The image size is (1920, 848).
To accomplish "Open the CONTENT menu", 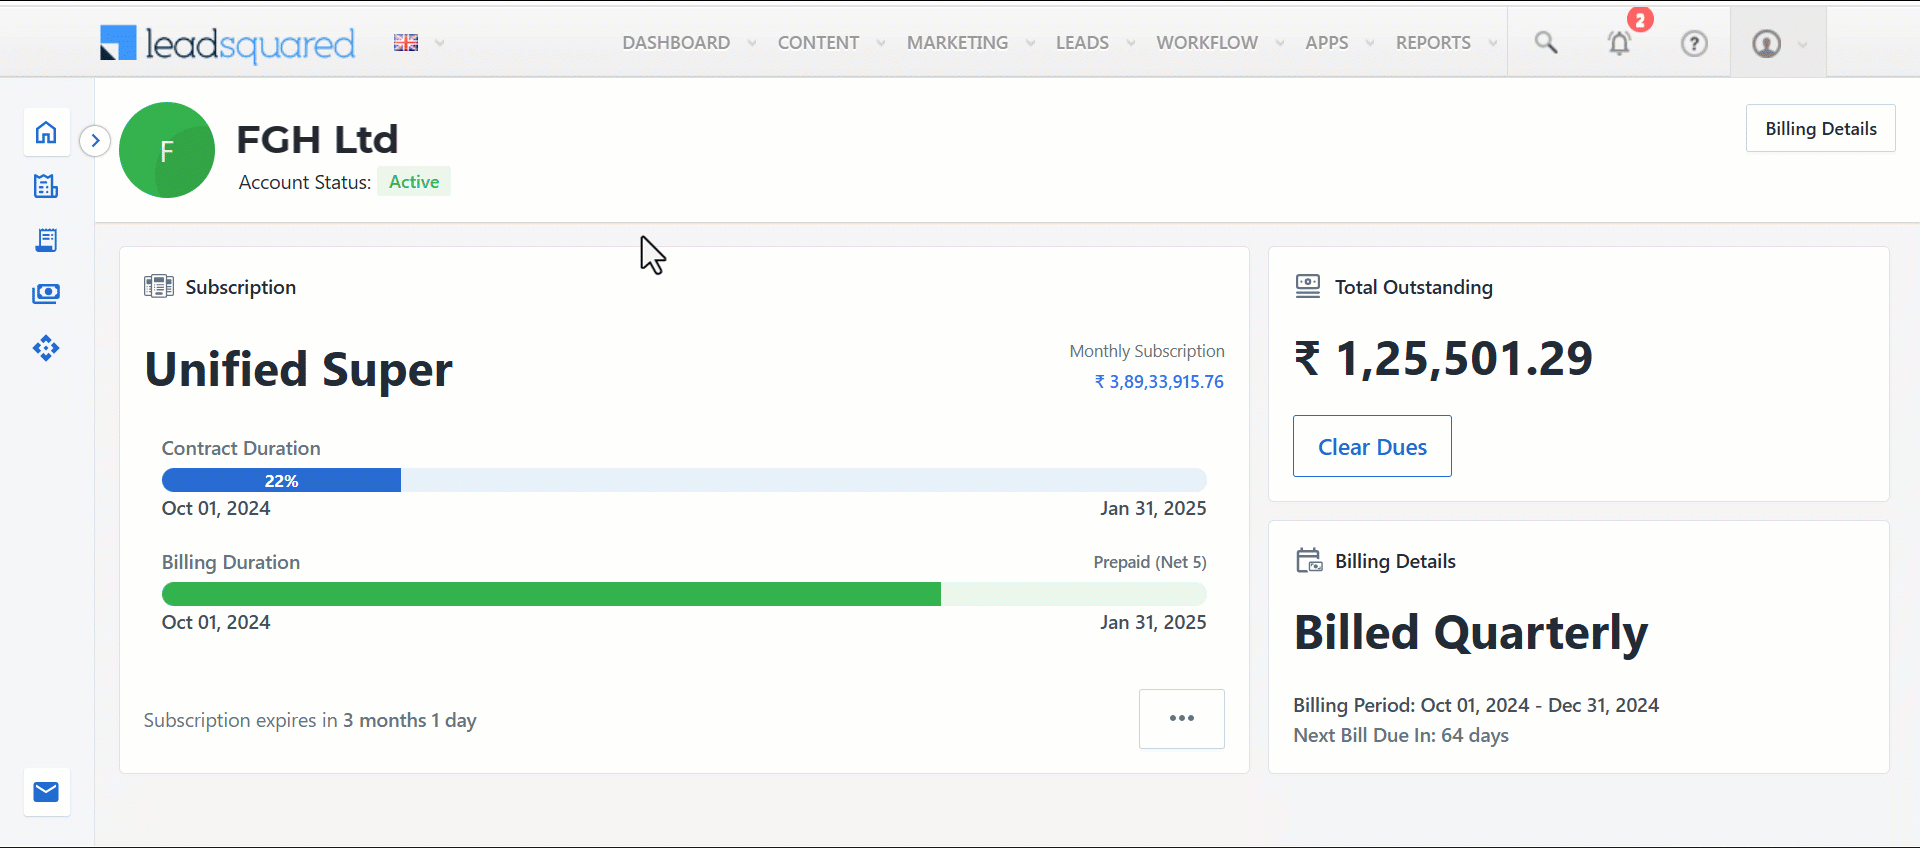I will (x=818, y=43).
